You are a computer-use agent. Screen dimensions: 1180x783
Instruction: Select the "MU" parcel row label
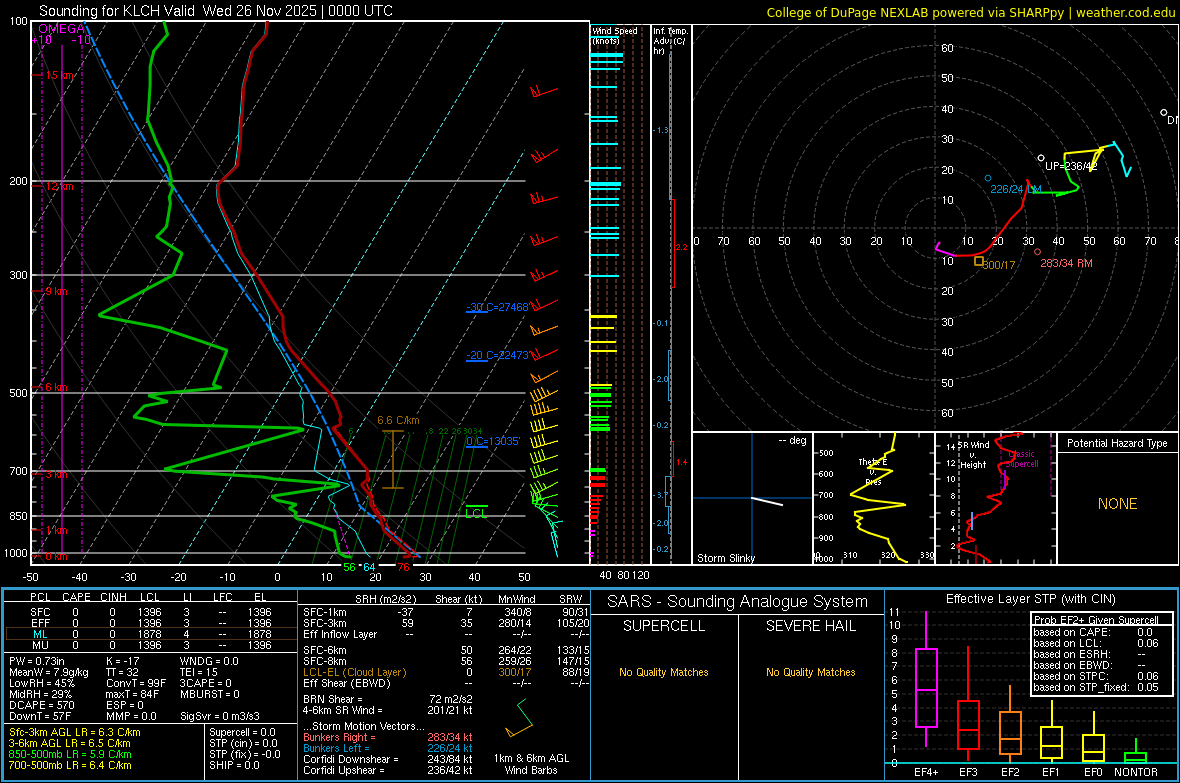(40, 645)
